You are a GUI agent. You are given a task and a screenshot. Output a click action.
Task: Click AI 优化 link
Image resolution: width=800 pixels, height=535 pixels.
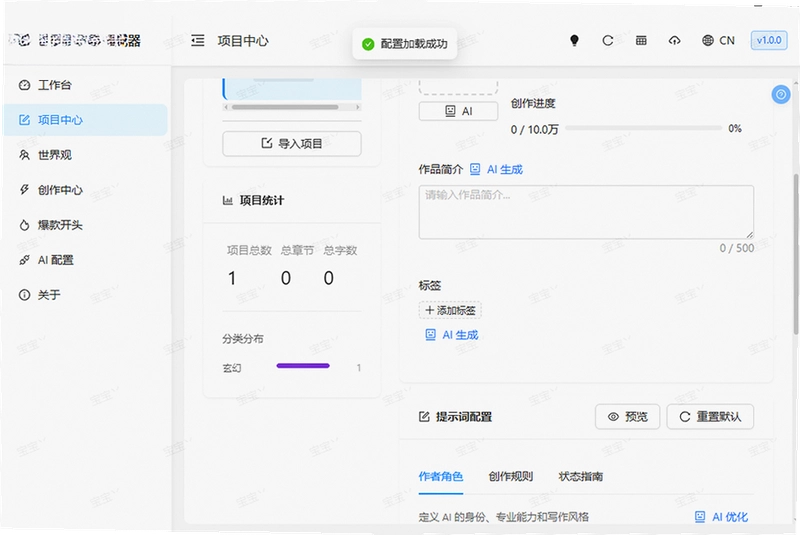721,517
